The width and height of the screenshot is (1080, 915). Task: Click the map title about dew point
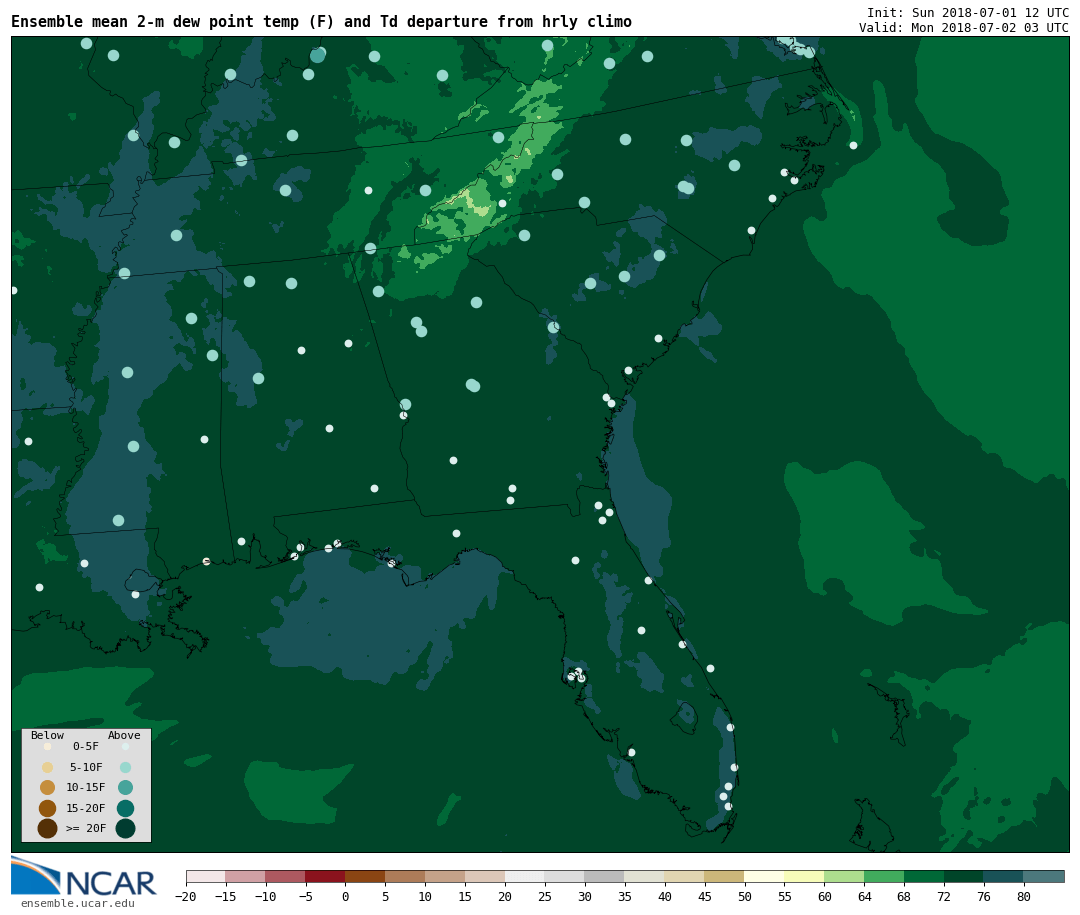321,21
